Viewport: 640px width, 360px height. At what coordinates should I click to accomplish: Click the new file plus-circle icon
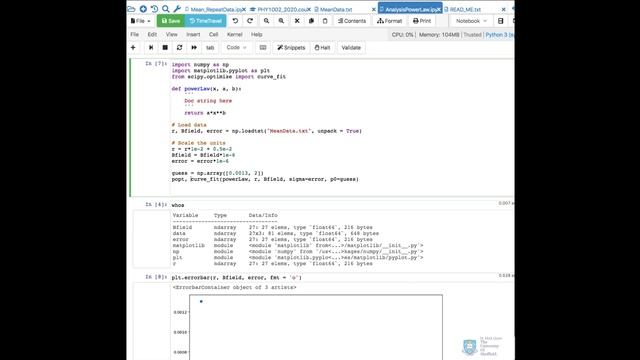tap(143, 9)
